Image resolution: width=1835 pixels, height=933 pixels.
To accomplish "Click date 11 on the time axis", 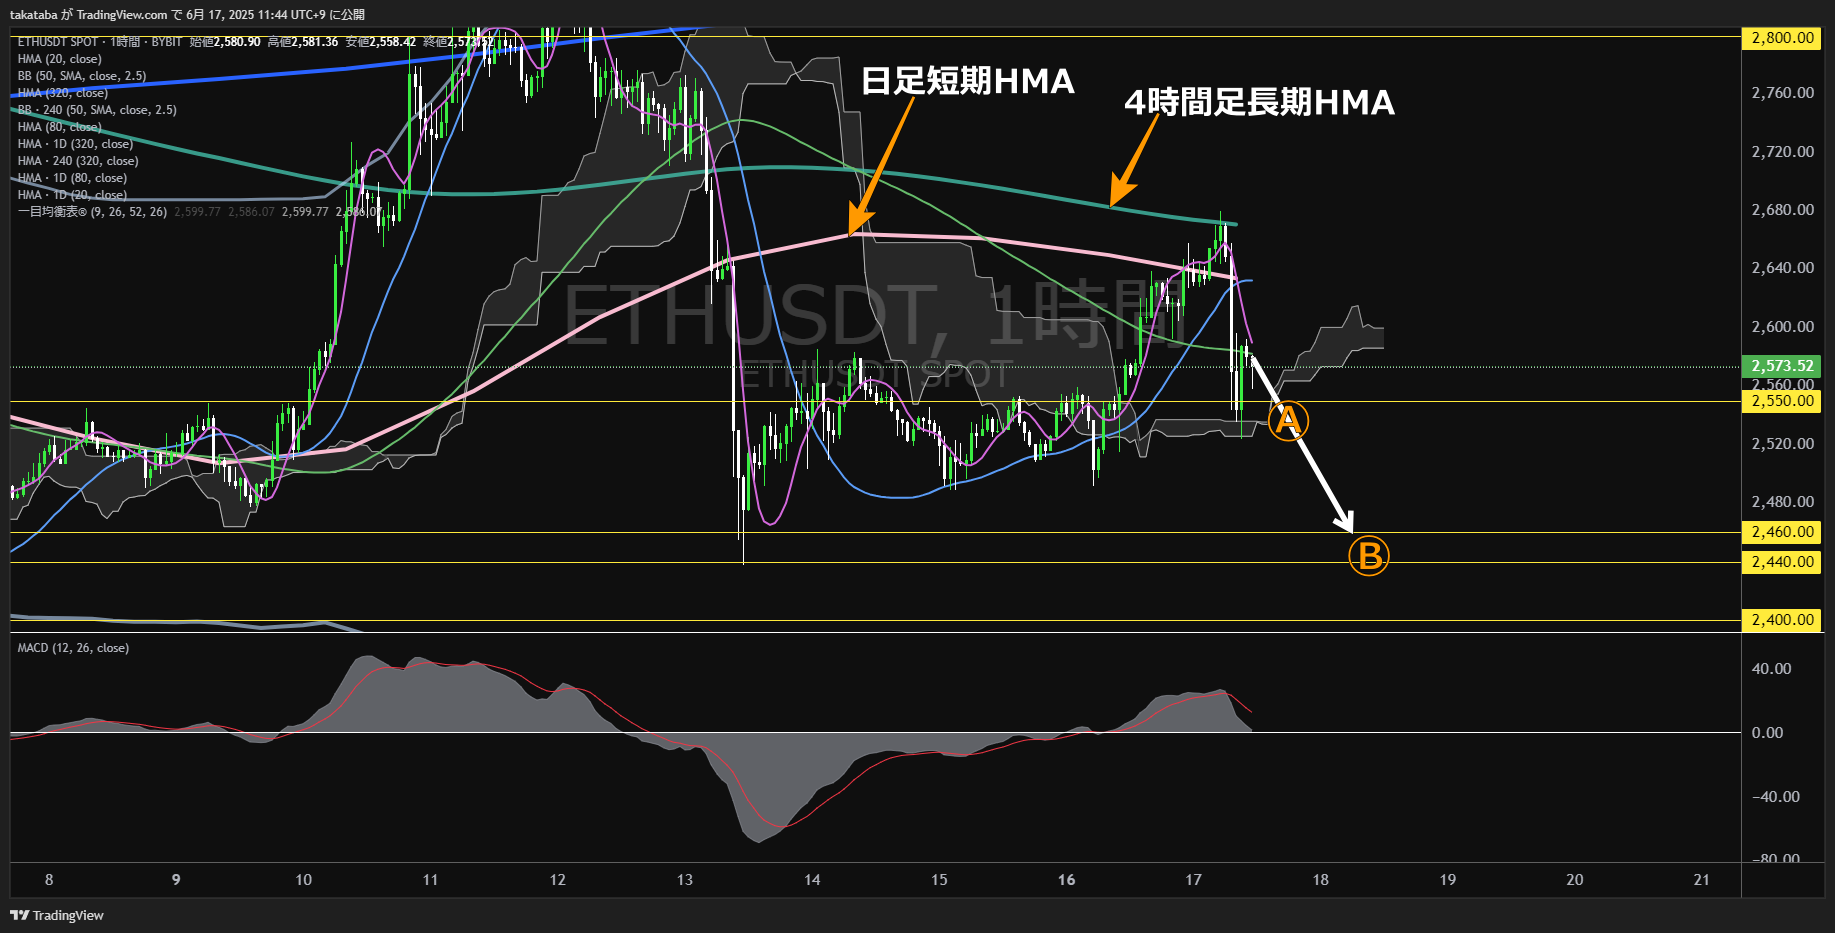I will [x=430, y=880].
